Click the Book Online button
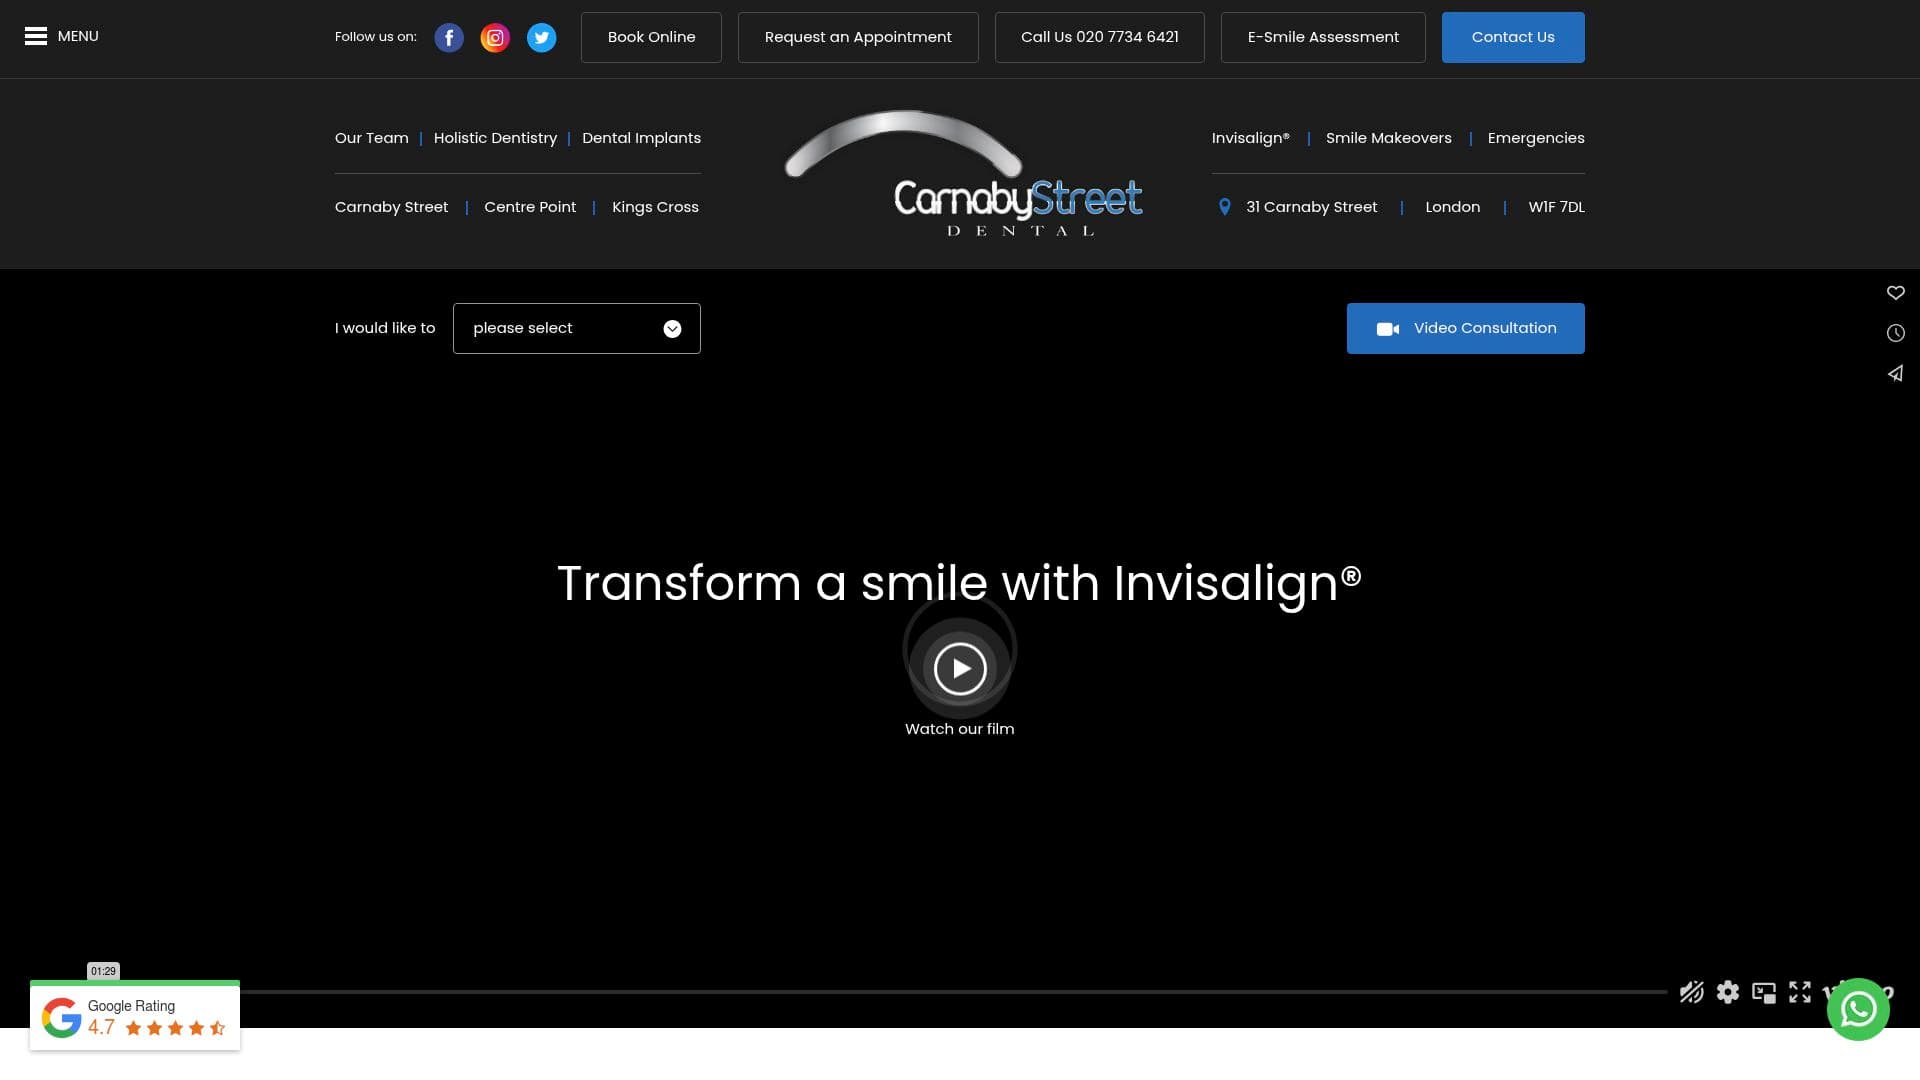1920x1080 pixels. coord(651,37)
